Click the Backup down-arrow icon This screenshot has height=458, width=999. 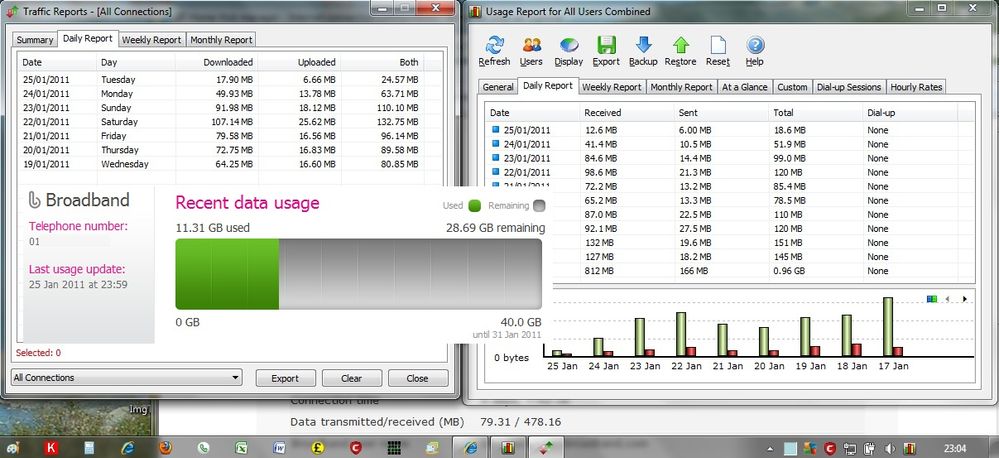(x=643, y=45)
